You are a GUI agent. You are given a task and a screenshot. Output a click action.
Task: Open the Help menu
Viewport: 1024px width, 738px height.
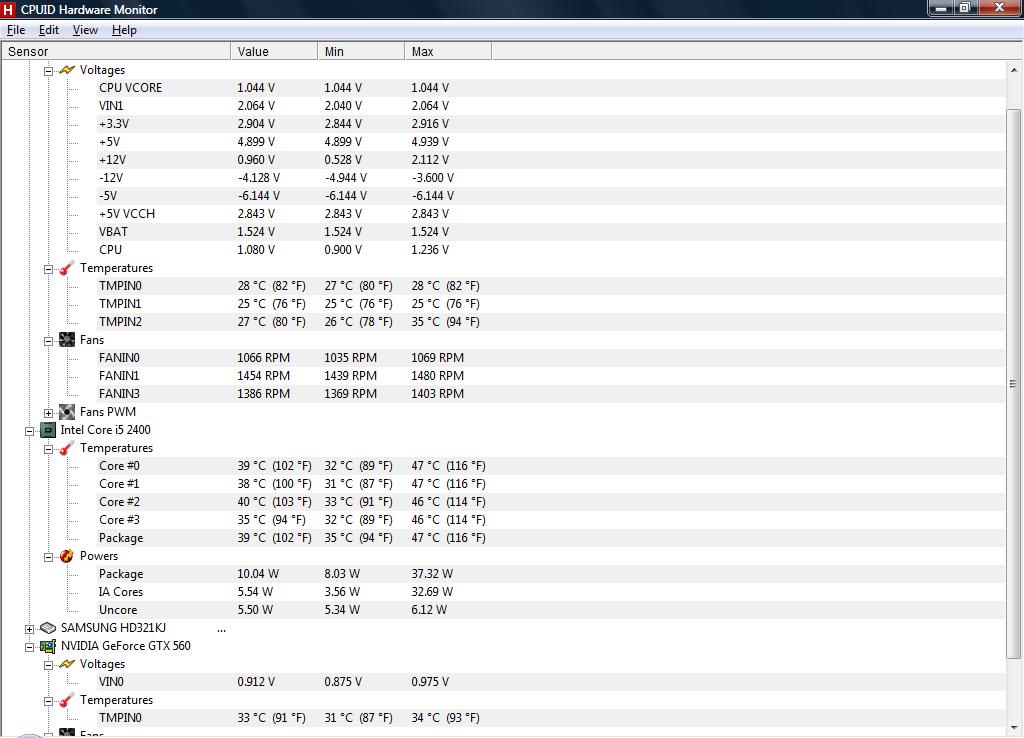click(124, 30)
